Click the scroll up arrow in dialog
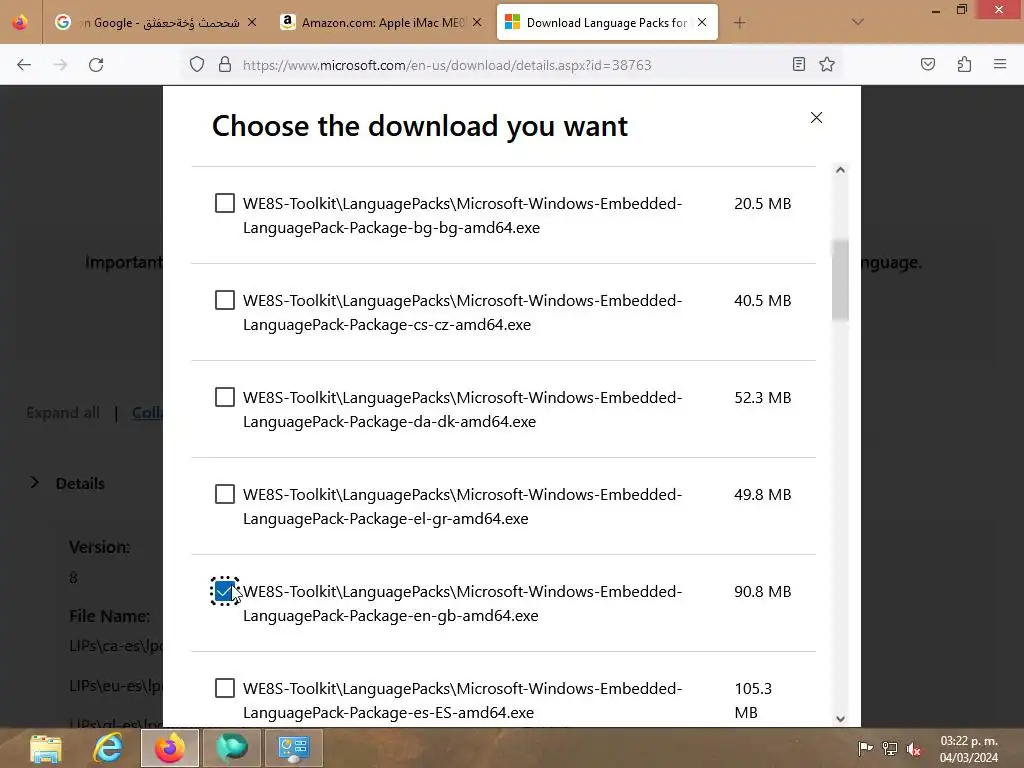The width and height of the screenshot is (1024, 768). point(840,170)
